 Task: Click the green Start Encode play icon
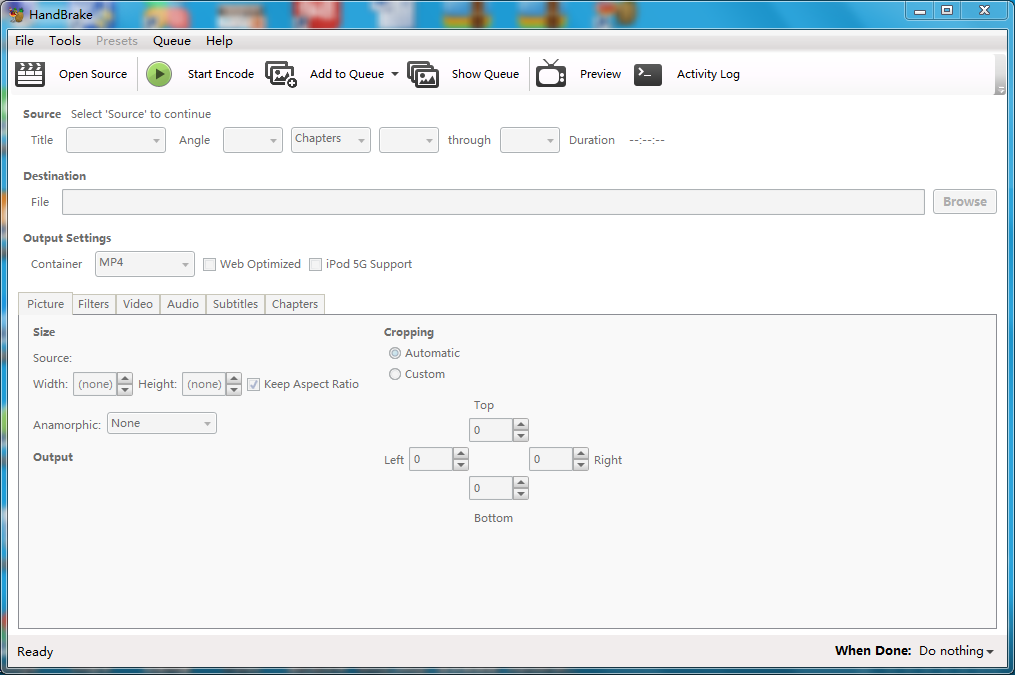(x=159, y=74)
